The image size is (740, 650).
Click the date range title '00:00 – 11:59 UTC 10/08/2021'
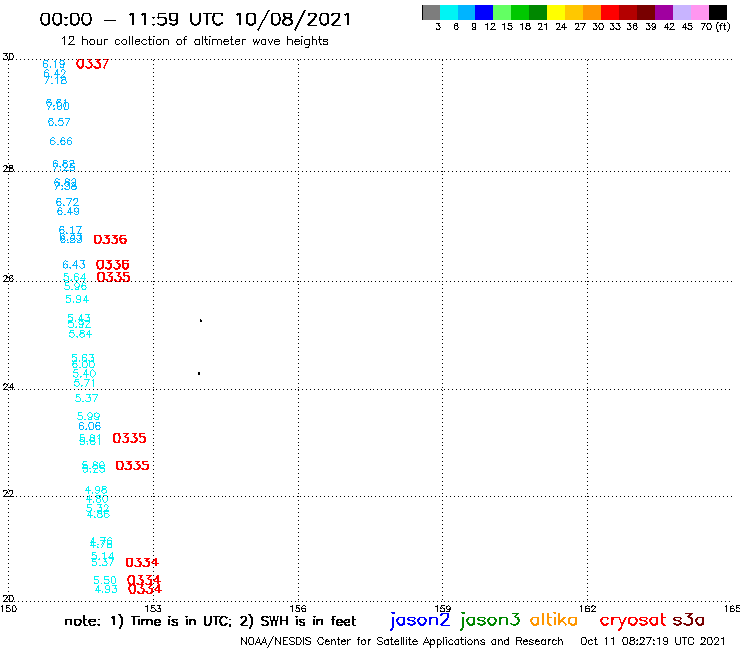[195, 19]
